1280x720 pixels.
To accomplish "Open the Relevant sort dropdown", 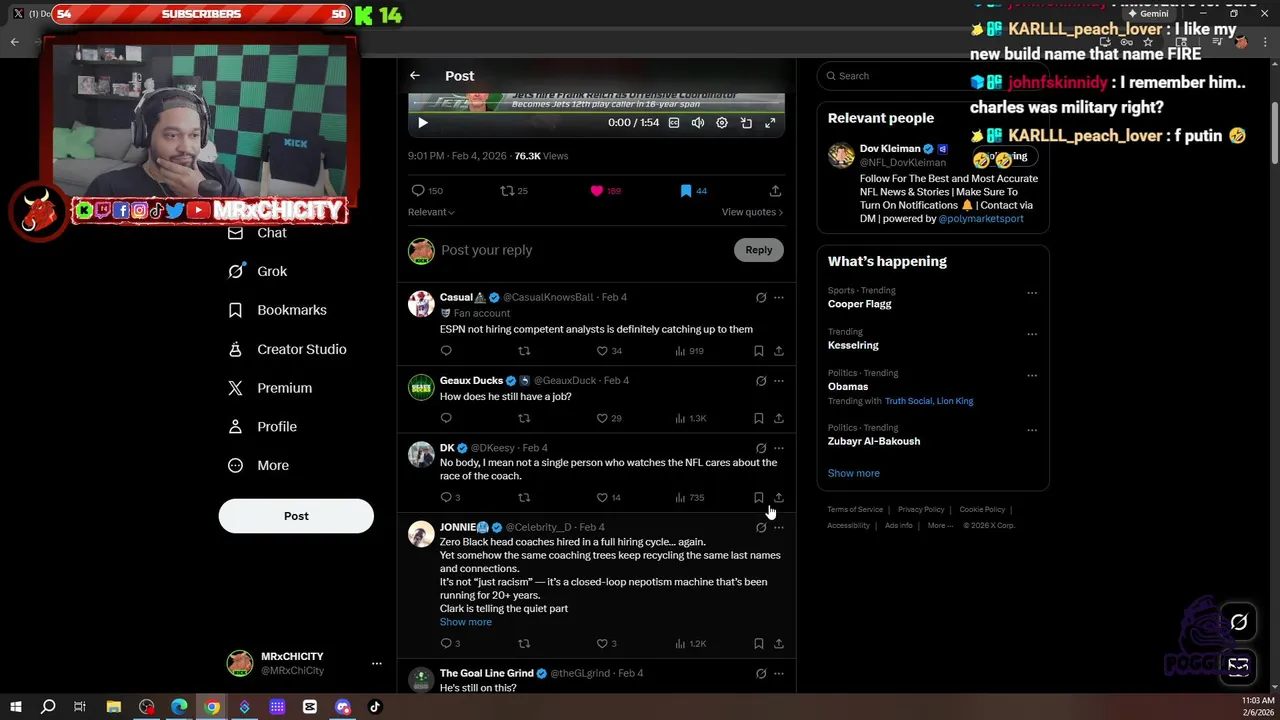I will pos(431,212).
